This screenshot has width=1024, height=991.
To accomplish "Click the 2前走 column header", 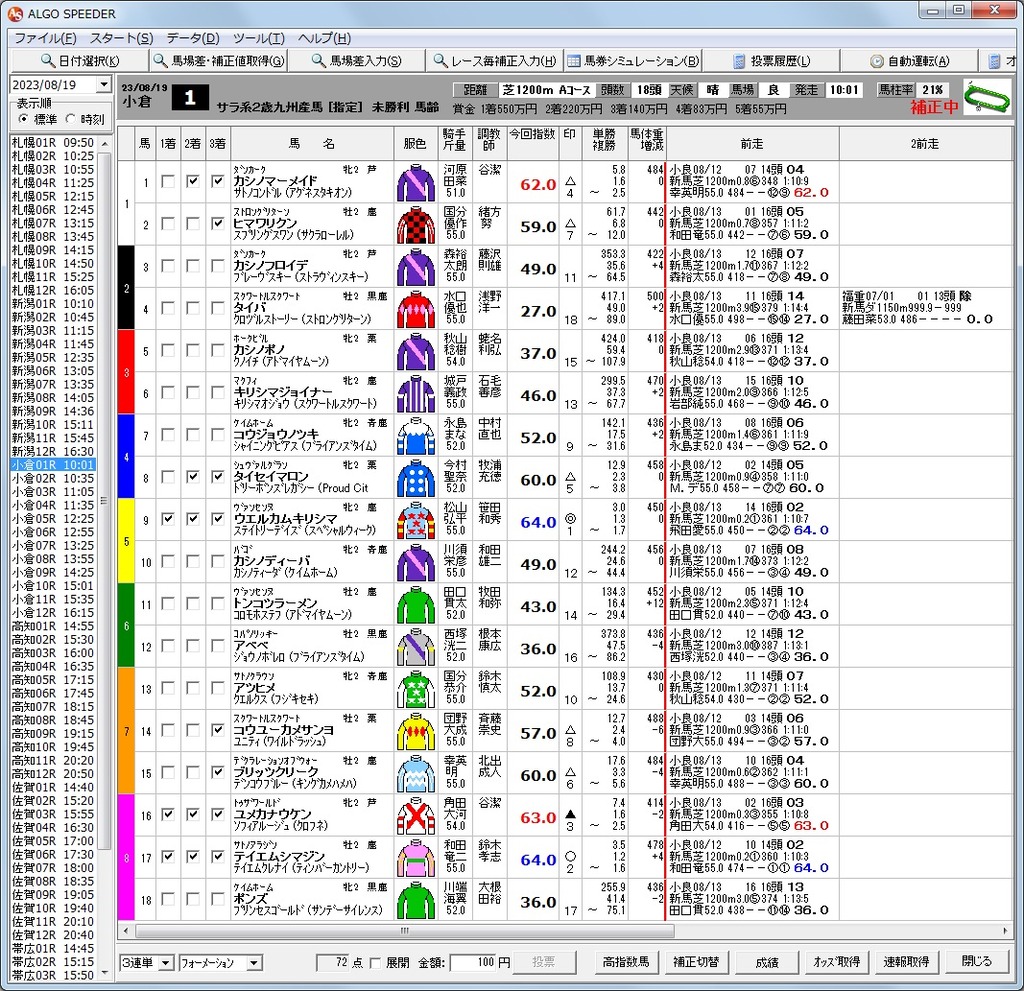I will point(924,143).
